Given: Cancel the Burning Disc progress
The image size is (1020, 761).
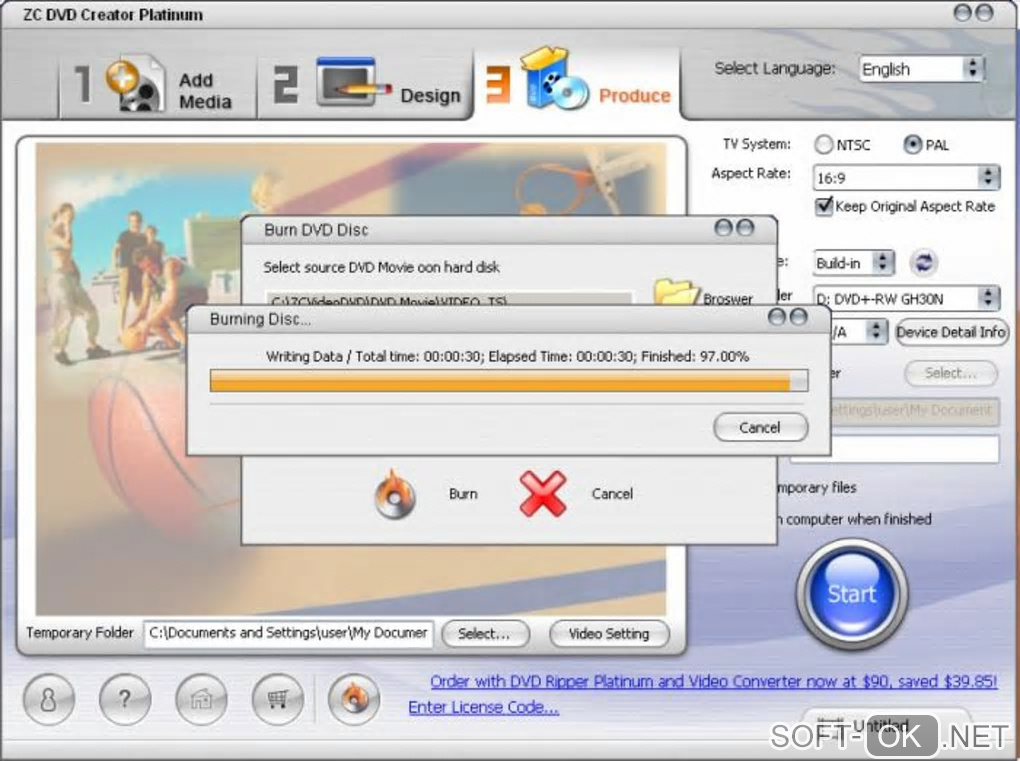Looking at the screenshot, I should 760,427.
